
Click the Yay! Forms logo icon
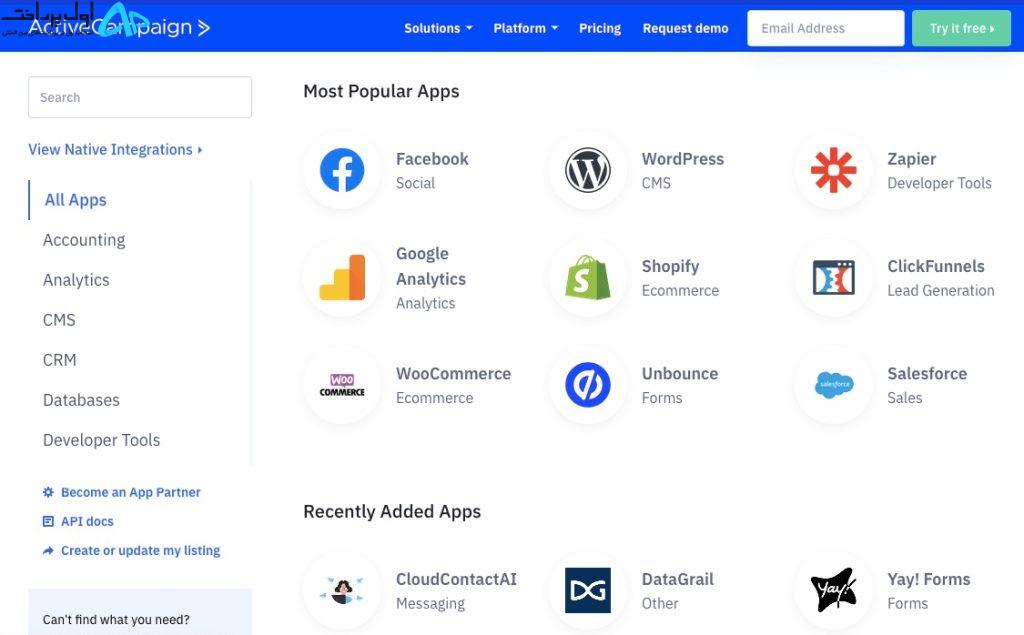(833, 590)
